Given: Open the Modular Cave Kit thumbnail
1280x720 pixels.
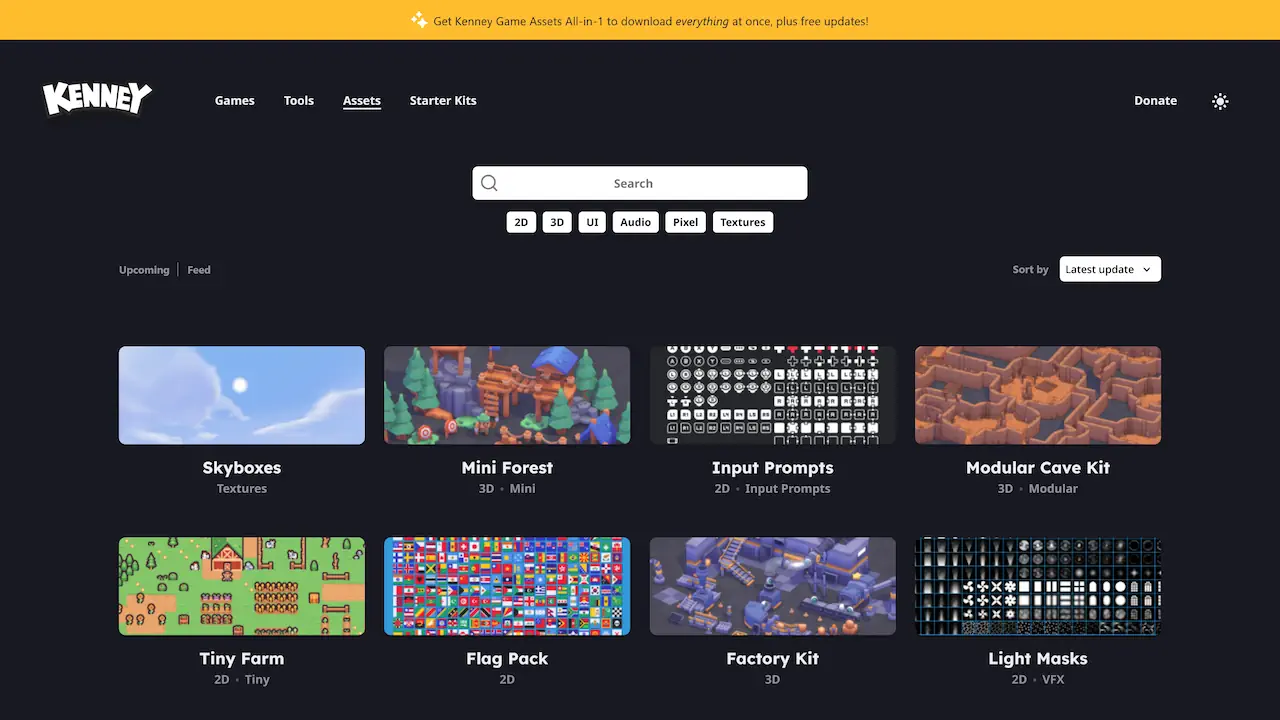Looking at the screenshot, I should coord(1038,395).
